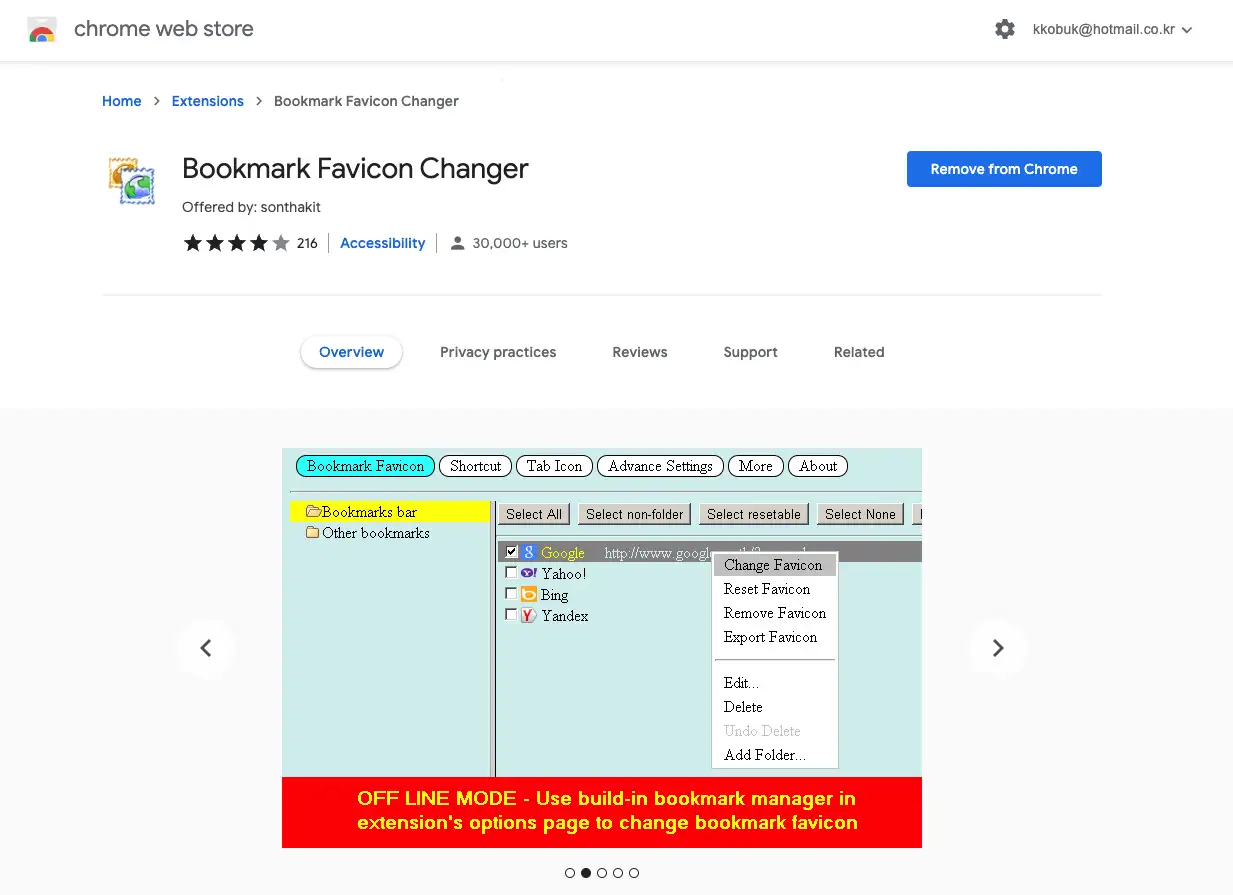
Task: Open the settings gear icon
Action: [1005, 30]
